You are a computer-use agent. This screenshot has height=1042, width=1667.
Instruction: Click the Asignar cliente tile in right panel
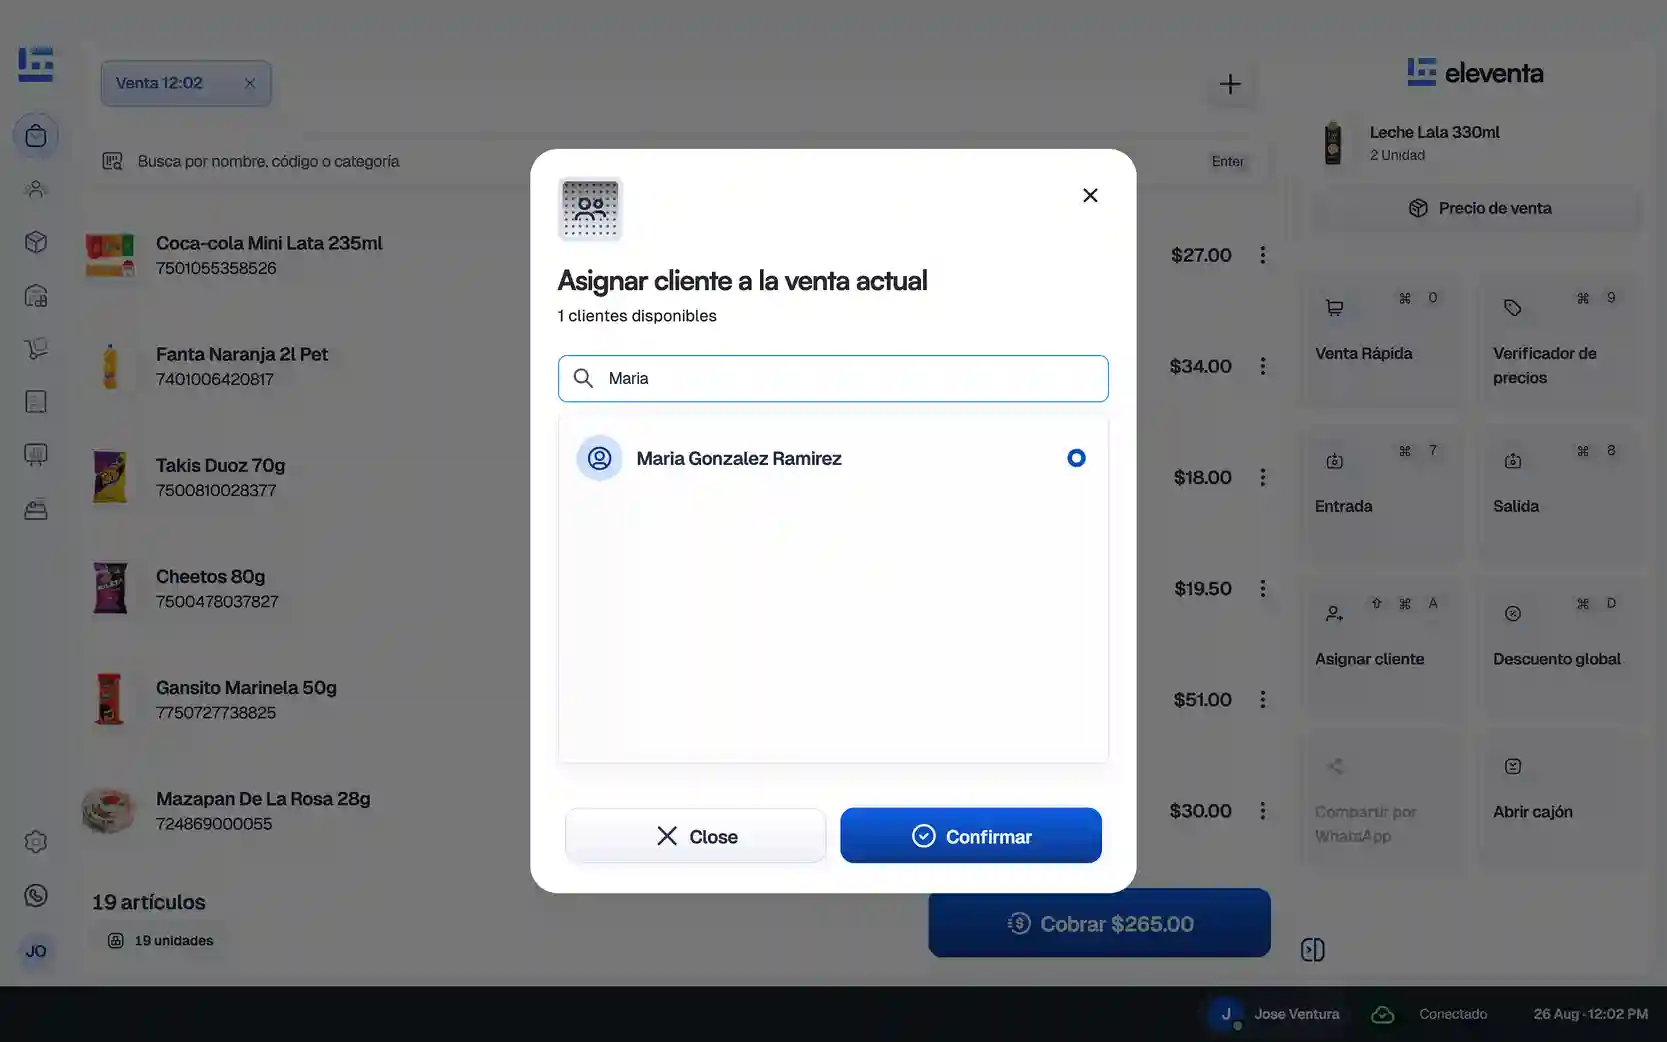1381,645
